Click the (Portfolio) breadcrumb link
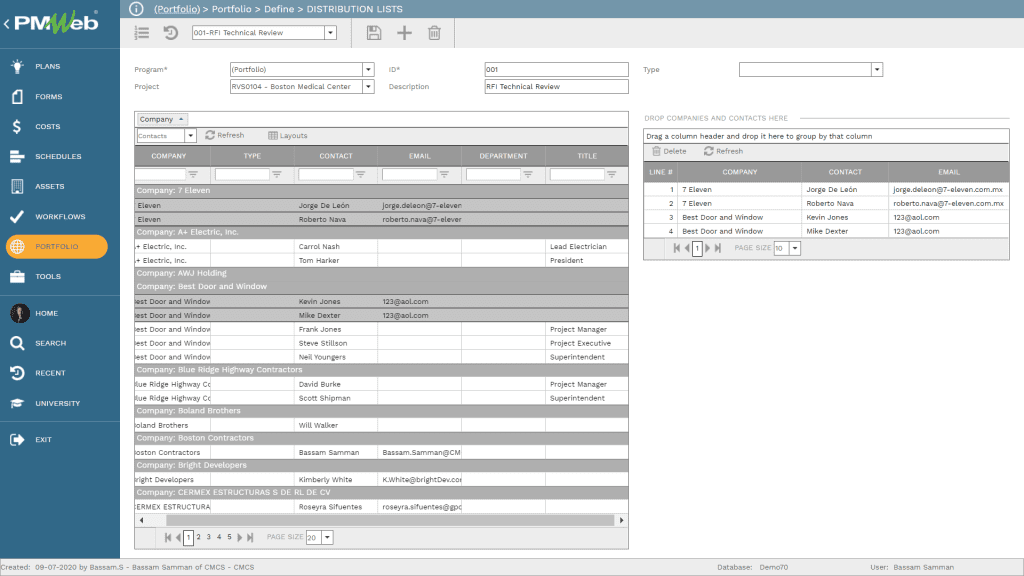 click(177, 9)
